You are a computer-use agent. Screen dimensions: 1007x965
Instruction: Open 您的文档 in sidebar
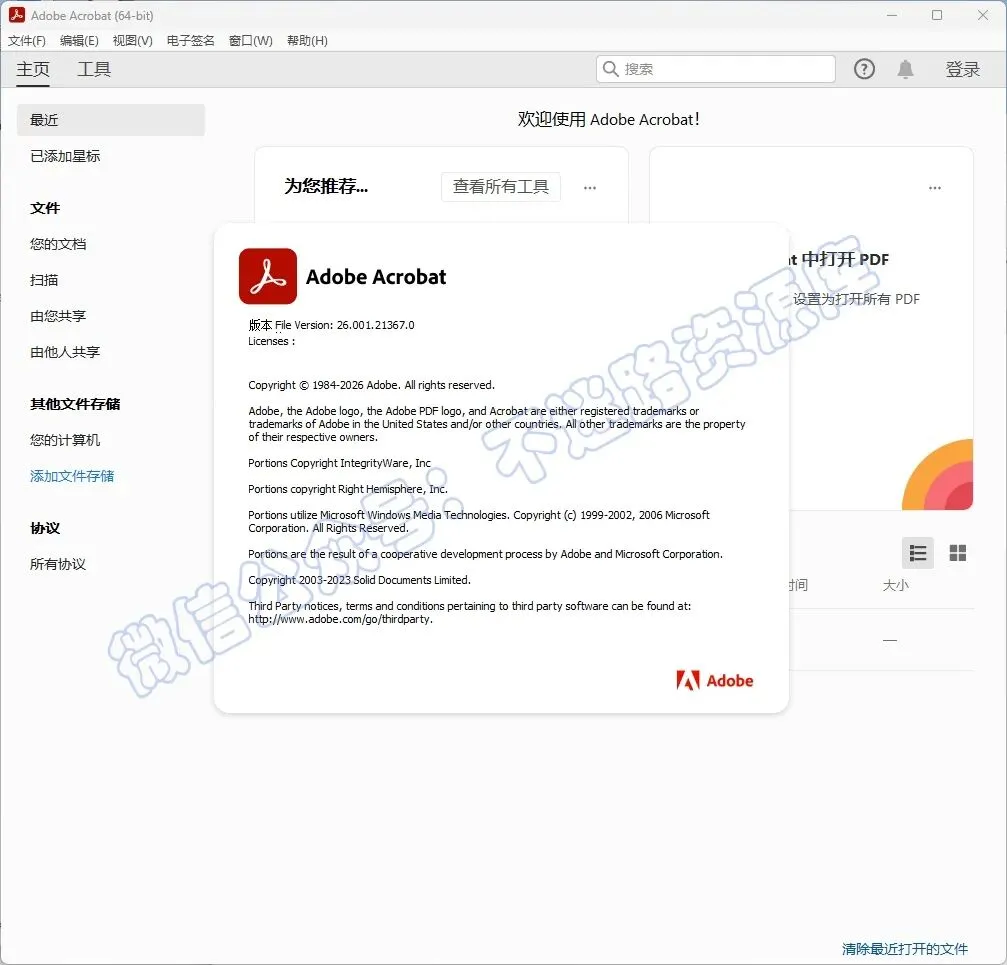58,244
